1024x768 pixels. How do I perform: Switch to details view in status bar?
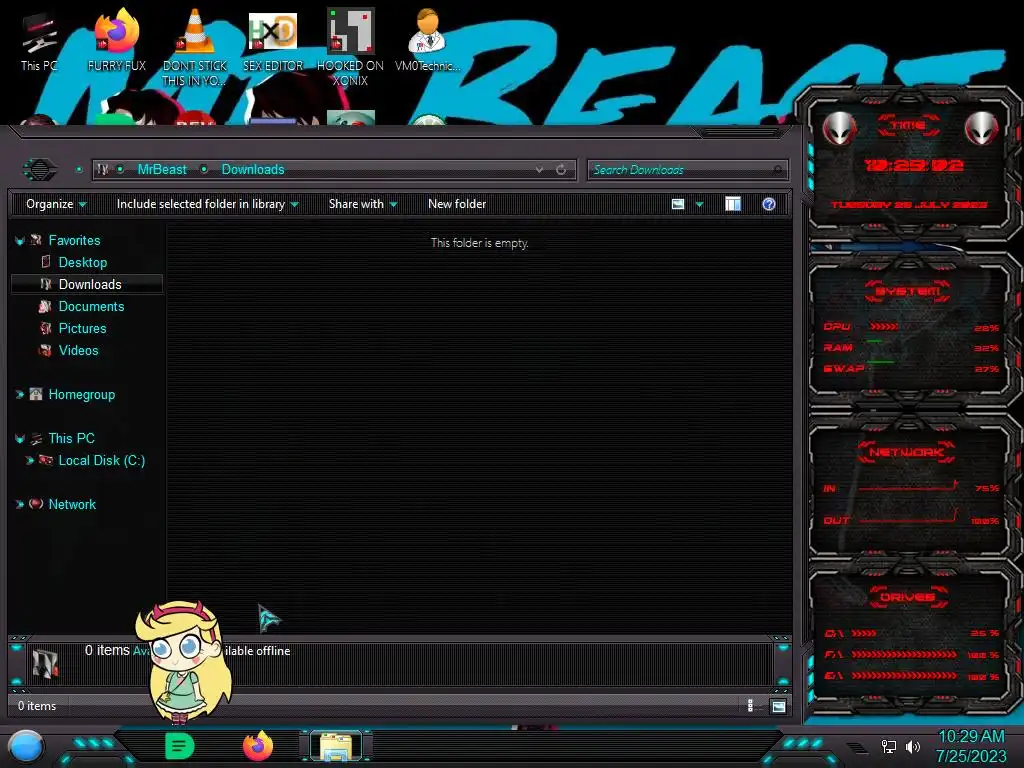coord(750,706)
